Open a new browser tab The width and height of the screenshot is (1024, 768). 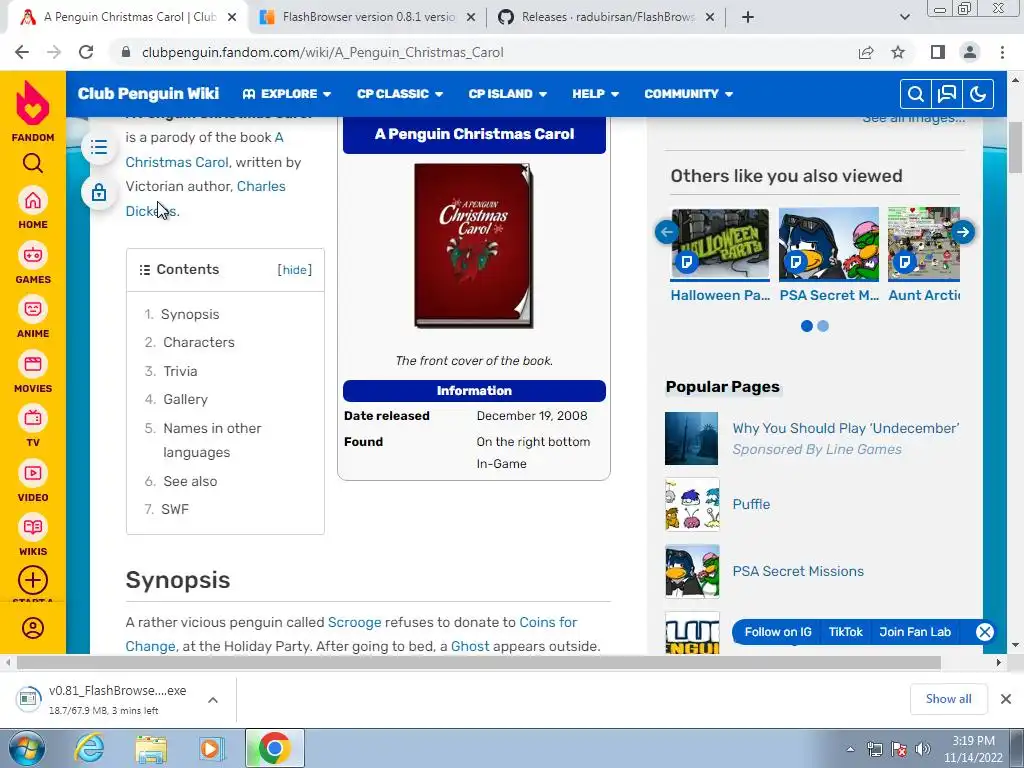tap(748, 17)
